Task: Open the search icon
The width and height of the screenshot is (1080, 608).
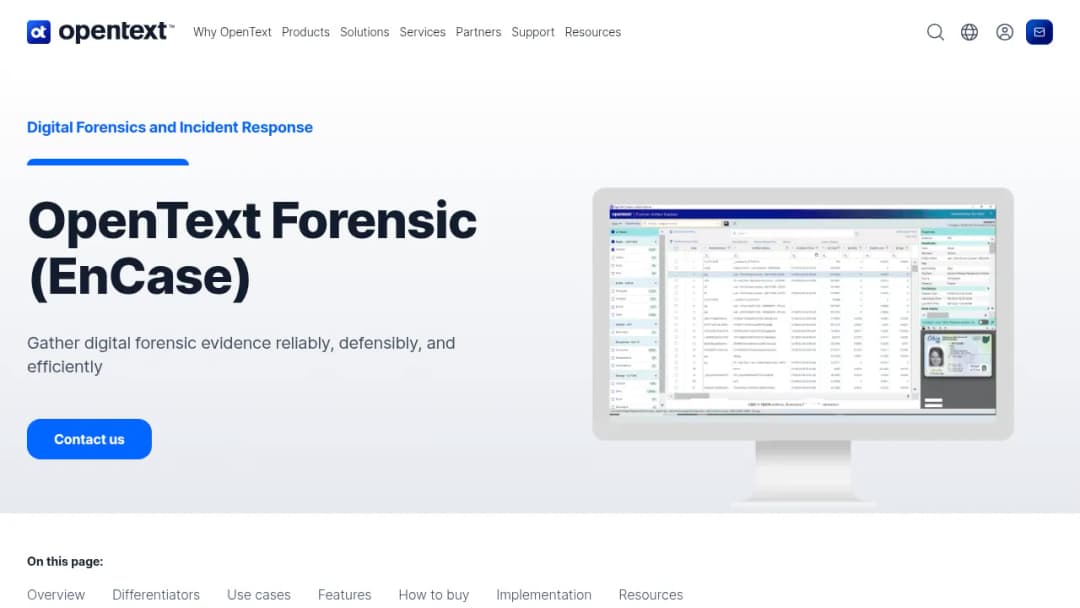Action: point(935,32)
